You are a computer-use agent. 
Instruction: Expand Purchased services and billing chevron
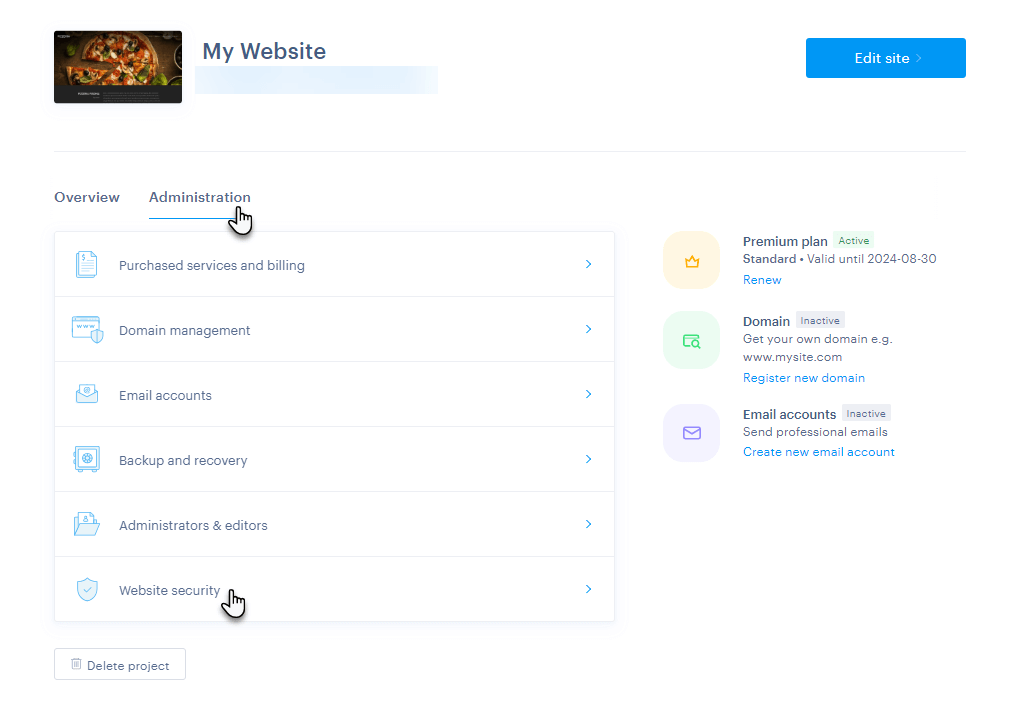pos(588,265)
